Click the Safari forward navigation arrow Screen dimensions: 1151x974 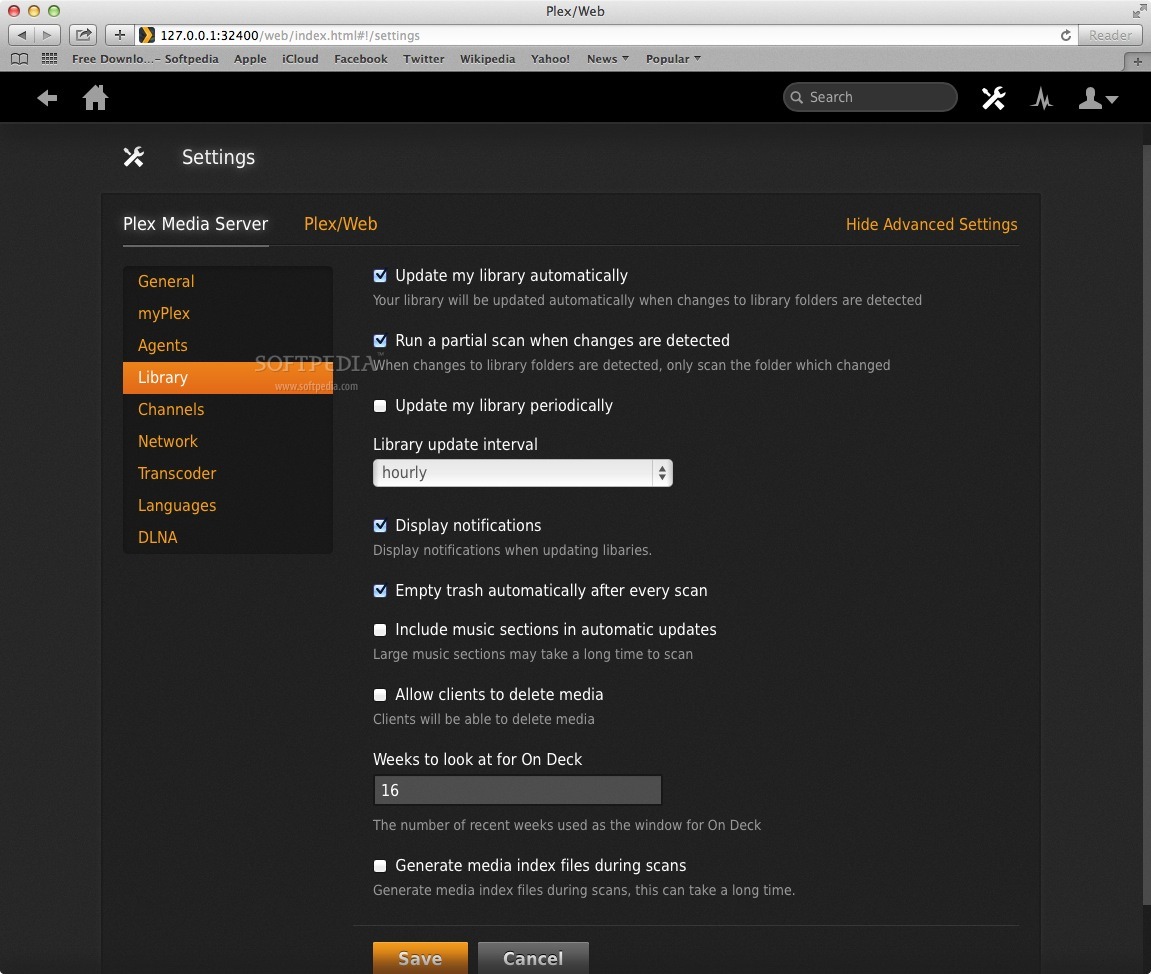[46, 35]
